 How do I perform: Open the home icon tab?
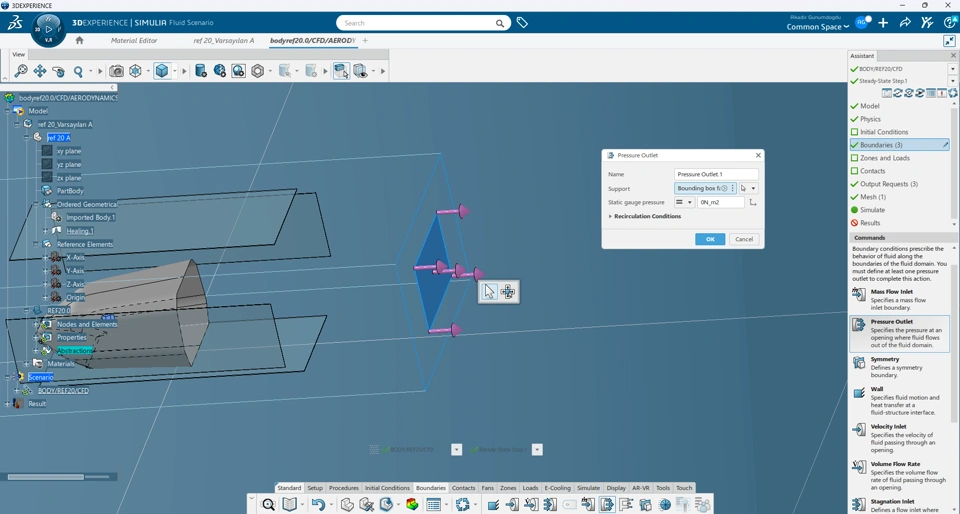[79, 40]
